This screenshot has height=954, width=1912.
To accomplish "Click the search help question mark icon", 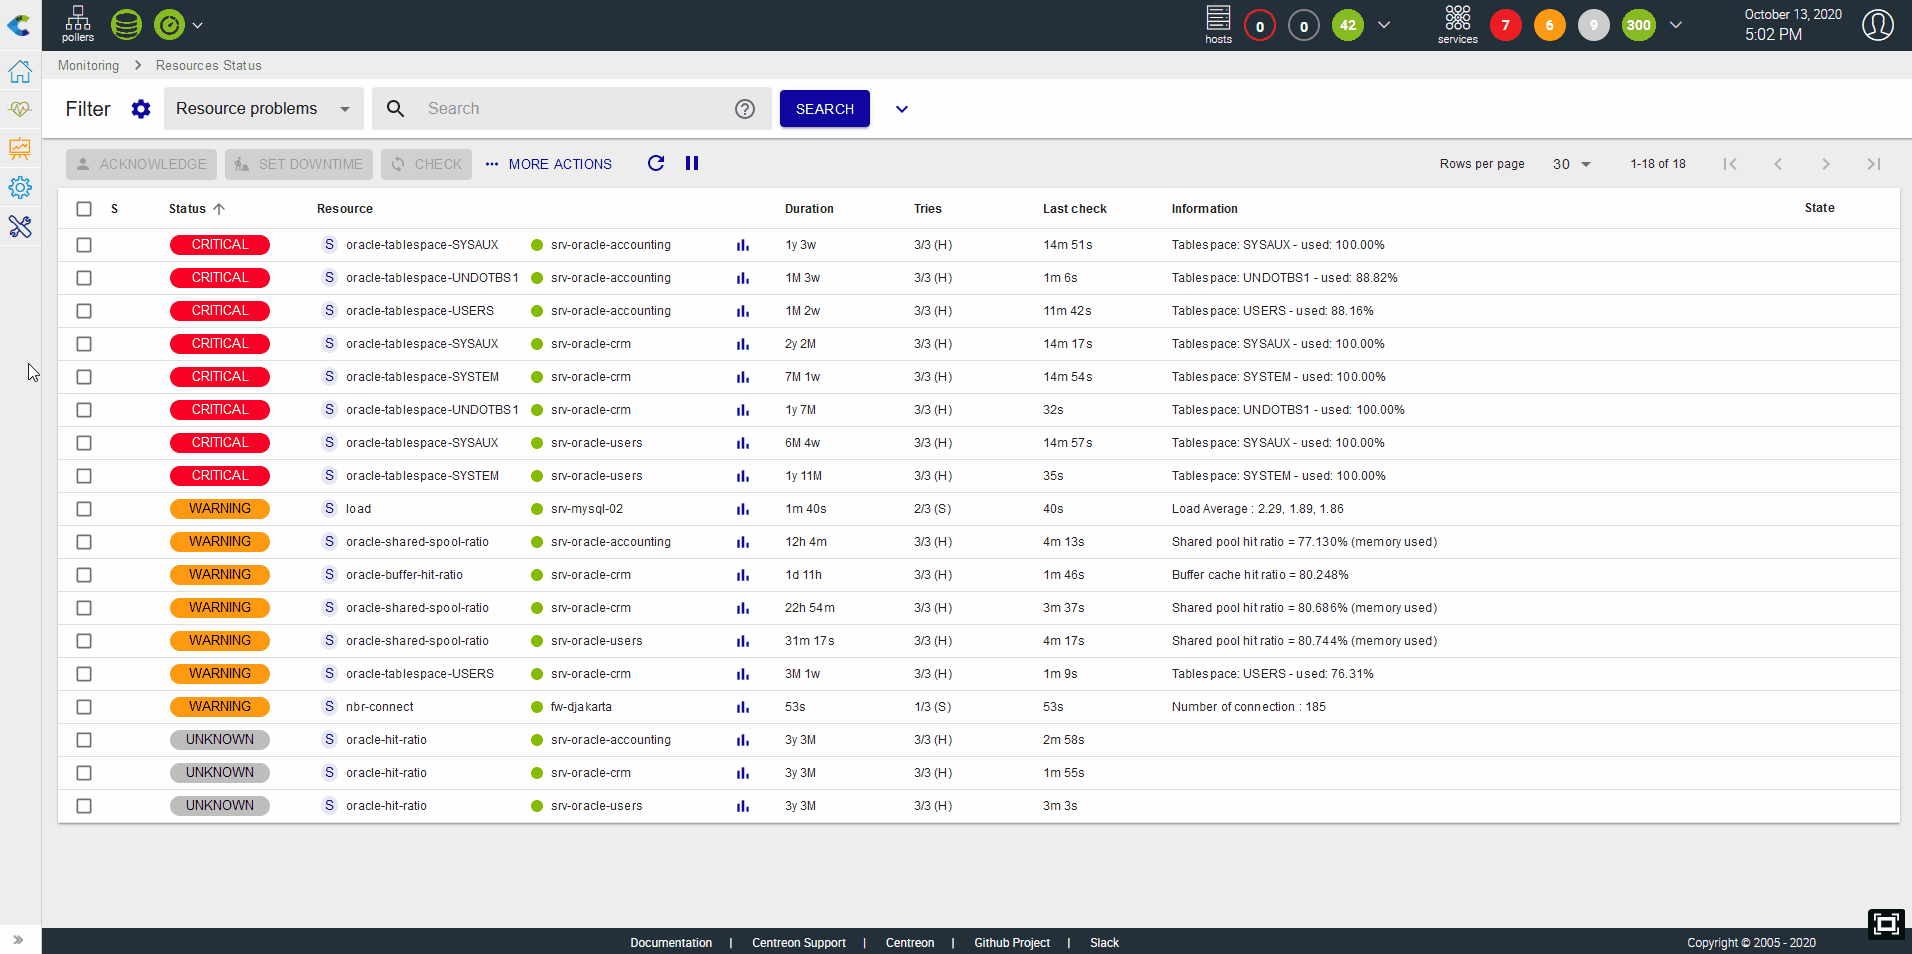I will (x=745, y=109).
